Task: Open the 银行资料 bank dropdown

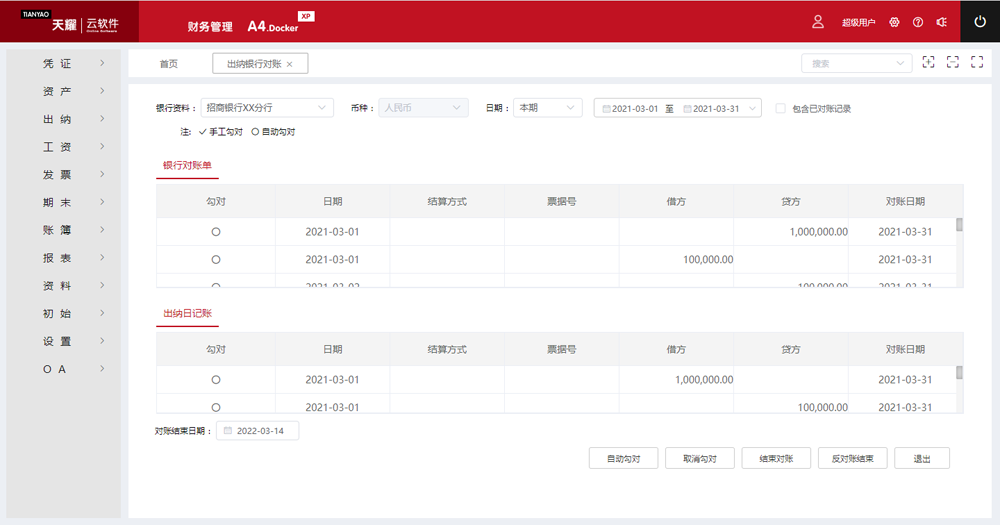Action: (267, 108)
